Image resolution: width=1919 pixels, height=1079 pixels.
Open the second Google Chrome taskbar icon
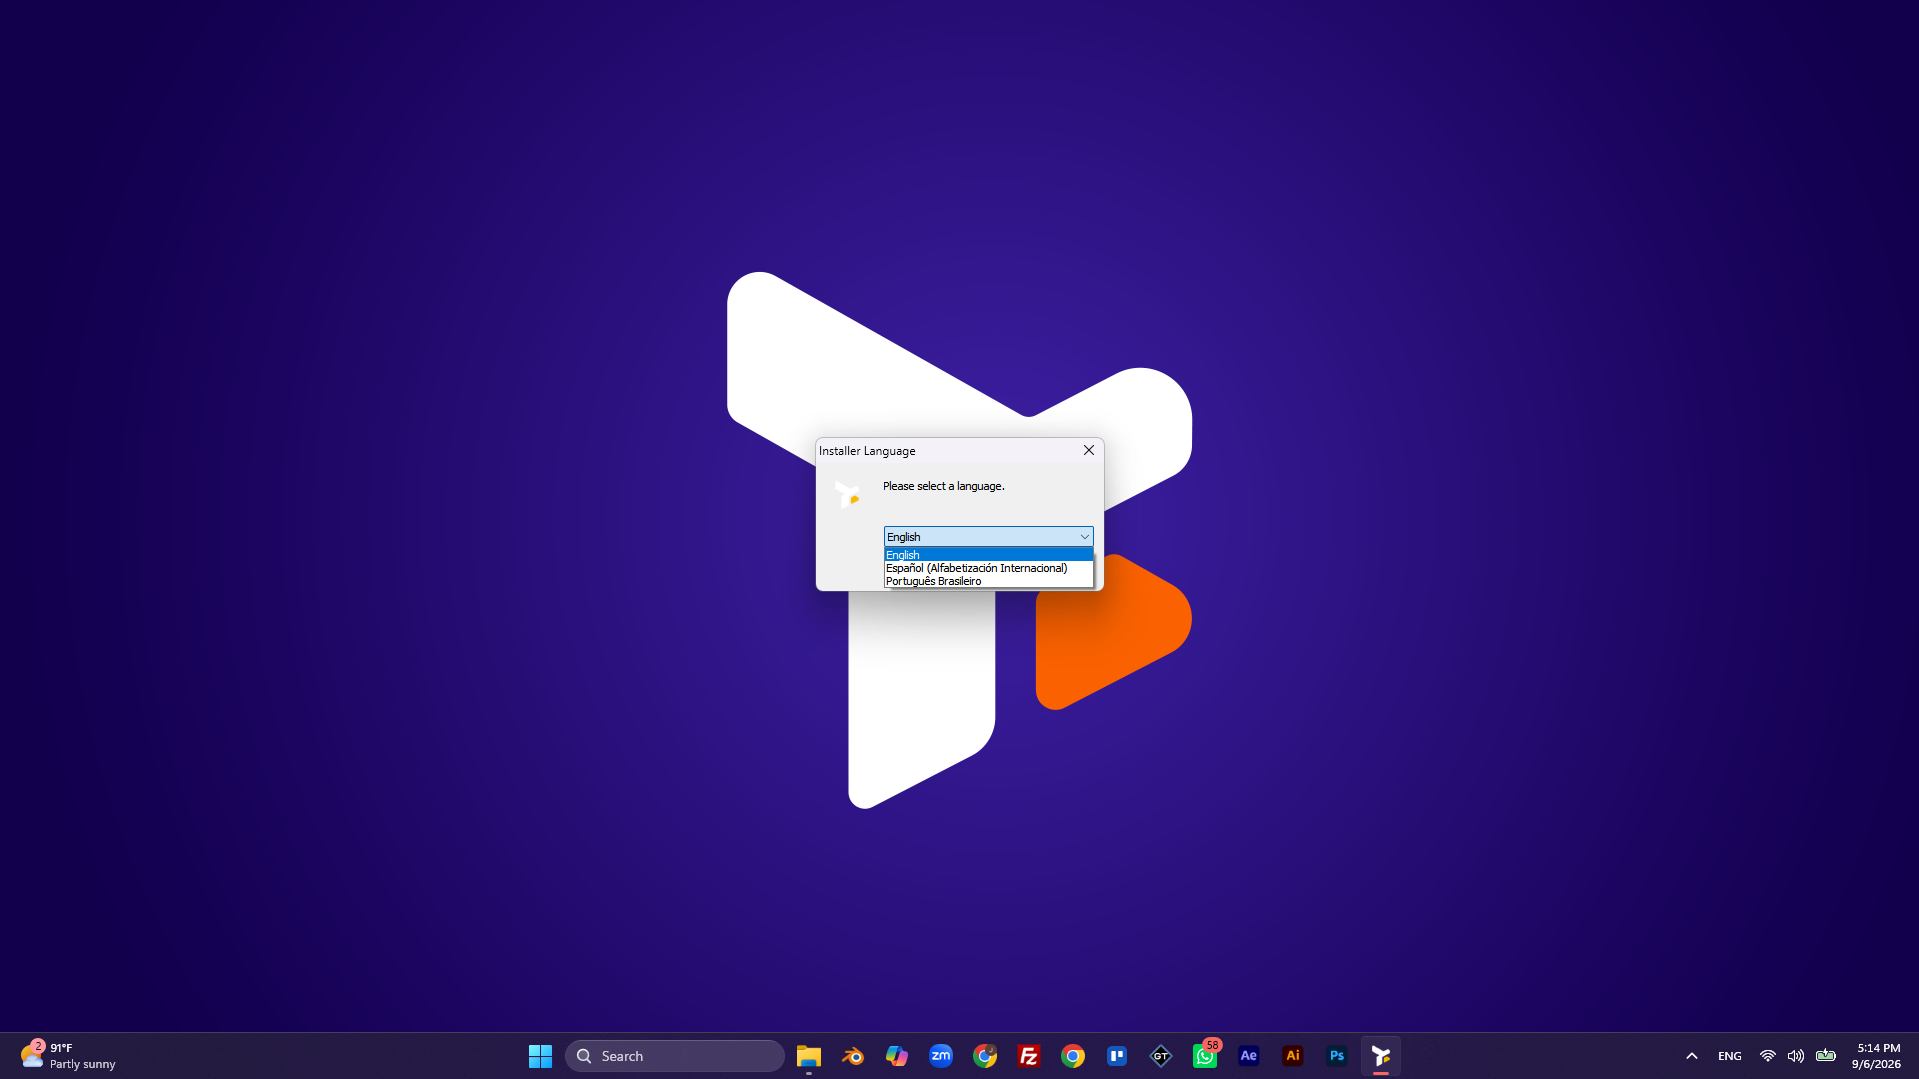tap(1073, 1056)
